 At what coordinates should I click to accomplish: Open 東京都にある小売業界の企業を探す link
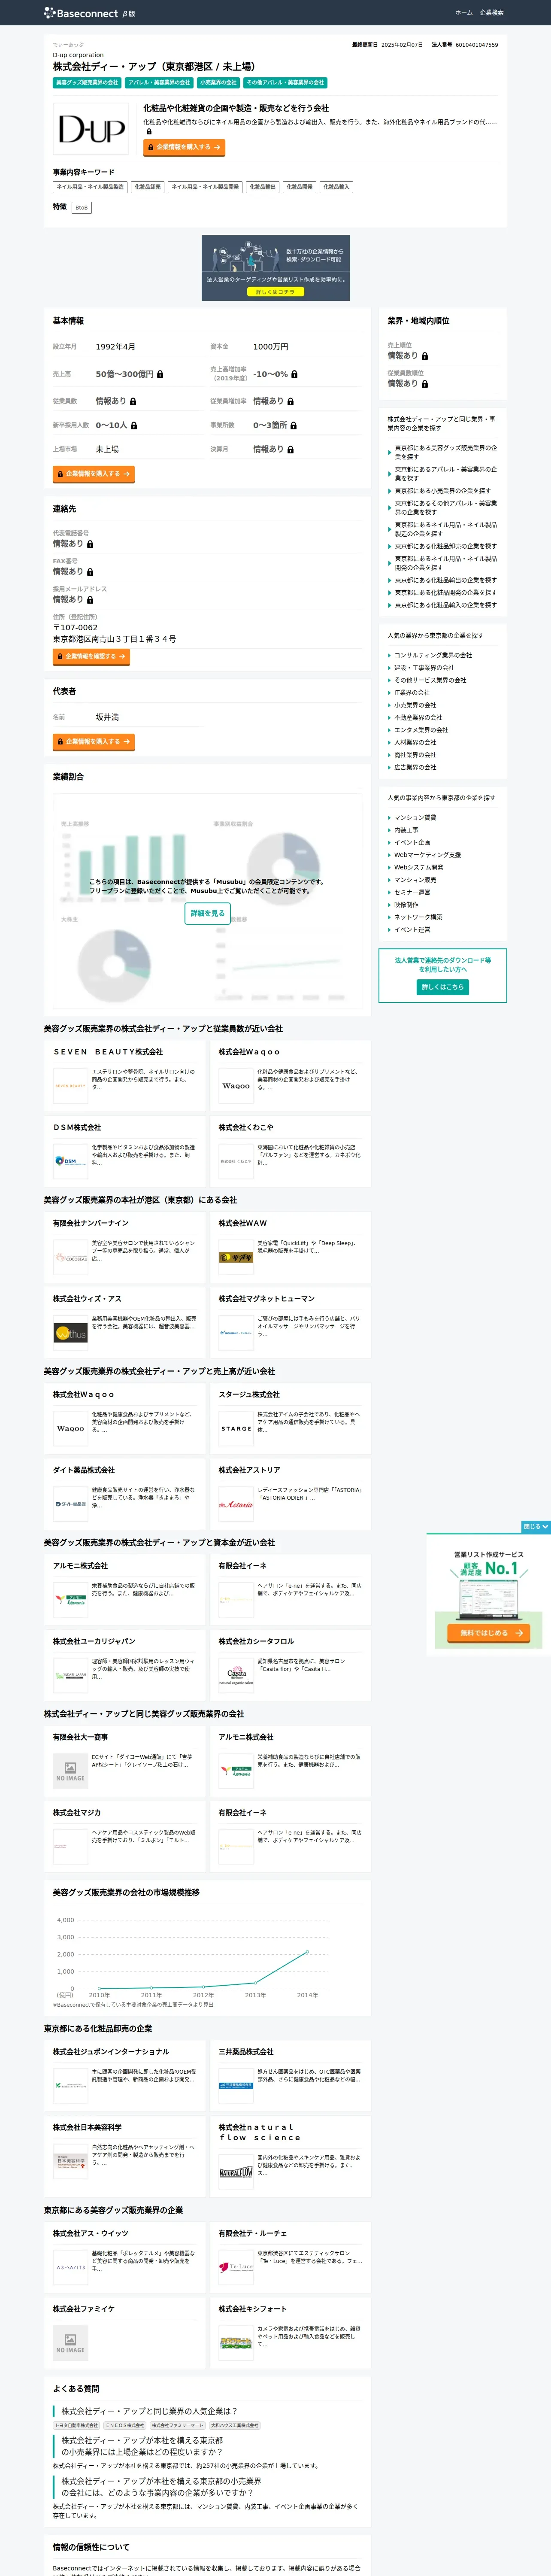[x=442, y=491]
